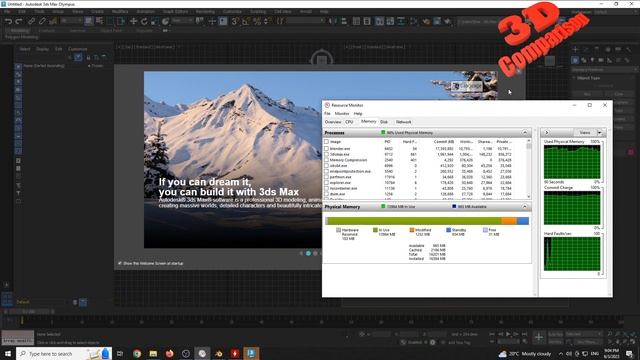Open the Standard Primitives dropdown

(x=605, y=70)
